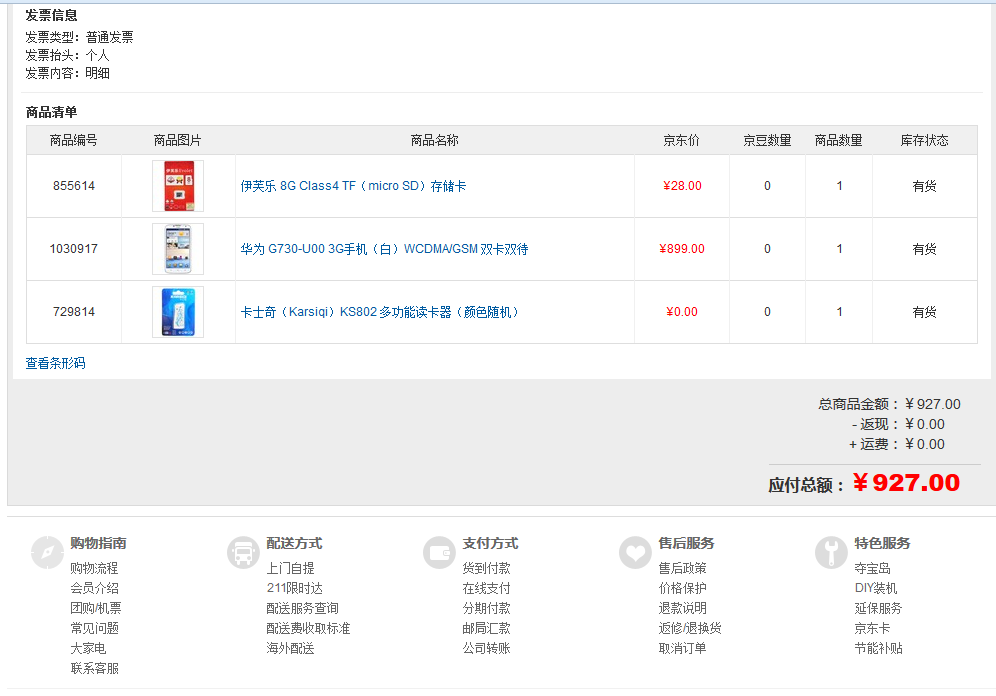The image size is (996, 696).
Task: Open the 华为 G730 phone thumbnail
Action: (178, 249)
